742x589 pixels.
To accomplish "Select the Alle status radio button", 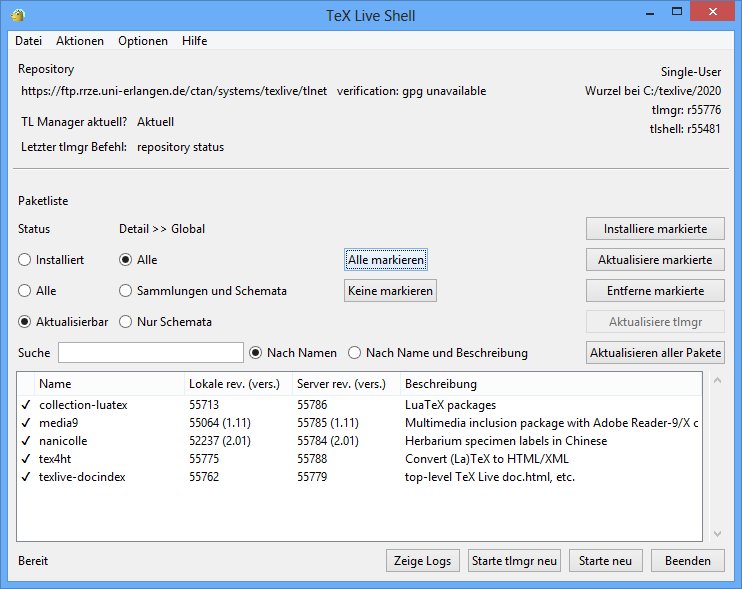I will pos(24,290).
